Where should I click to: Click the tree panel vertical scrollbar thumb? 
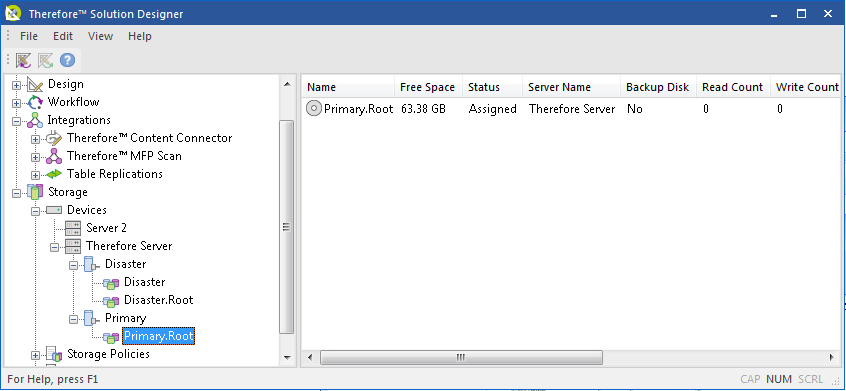click(286, 227)
